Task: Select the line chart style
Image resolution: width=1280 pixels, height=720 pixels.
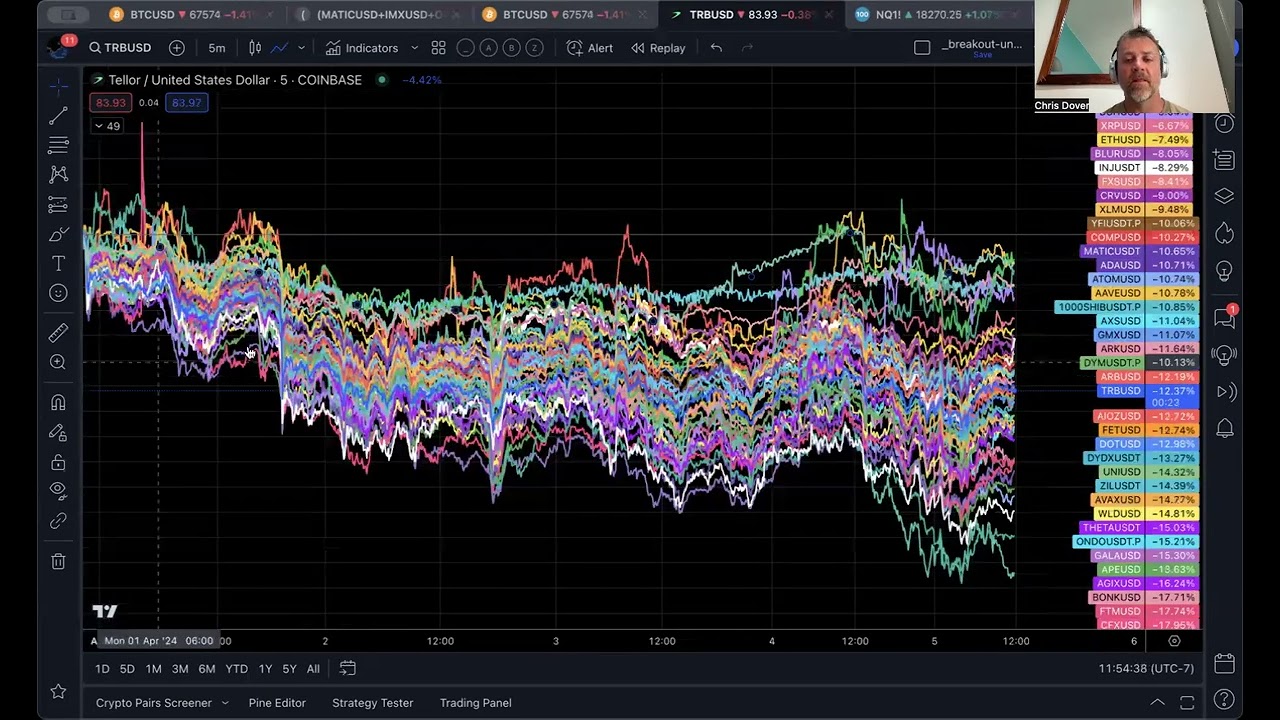Action: [280, 48]
